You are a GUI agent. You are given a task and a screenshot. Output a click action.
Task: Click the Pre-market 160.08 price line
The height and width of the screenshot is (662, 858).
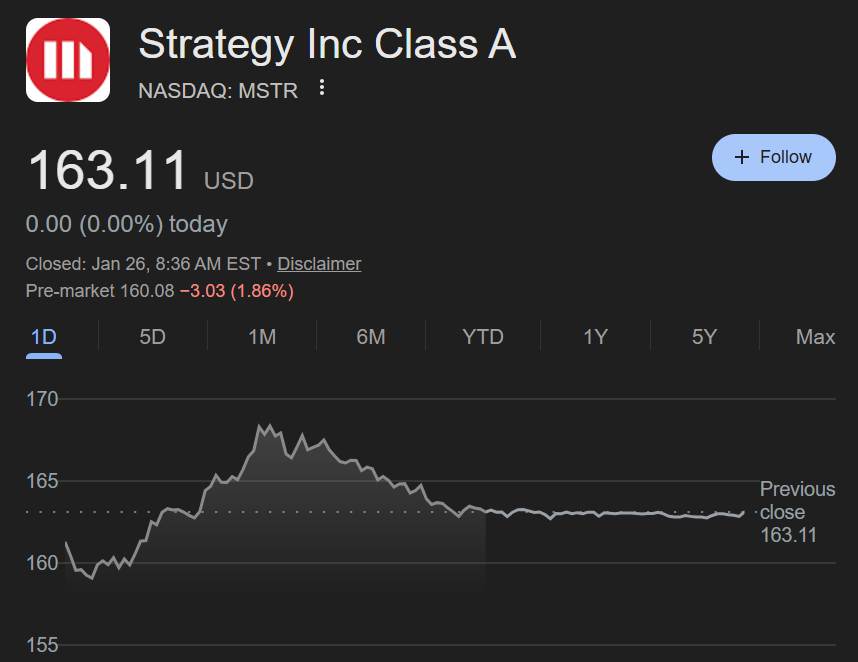click(x=160, y=291)
